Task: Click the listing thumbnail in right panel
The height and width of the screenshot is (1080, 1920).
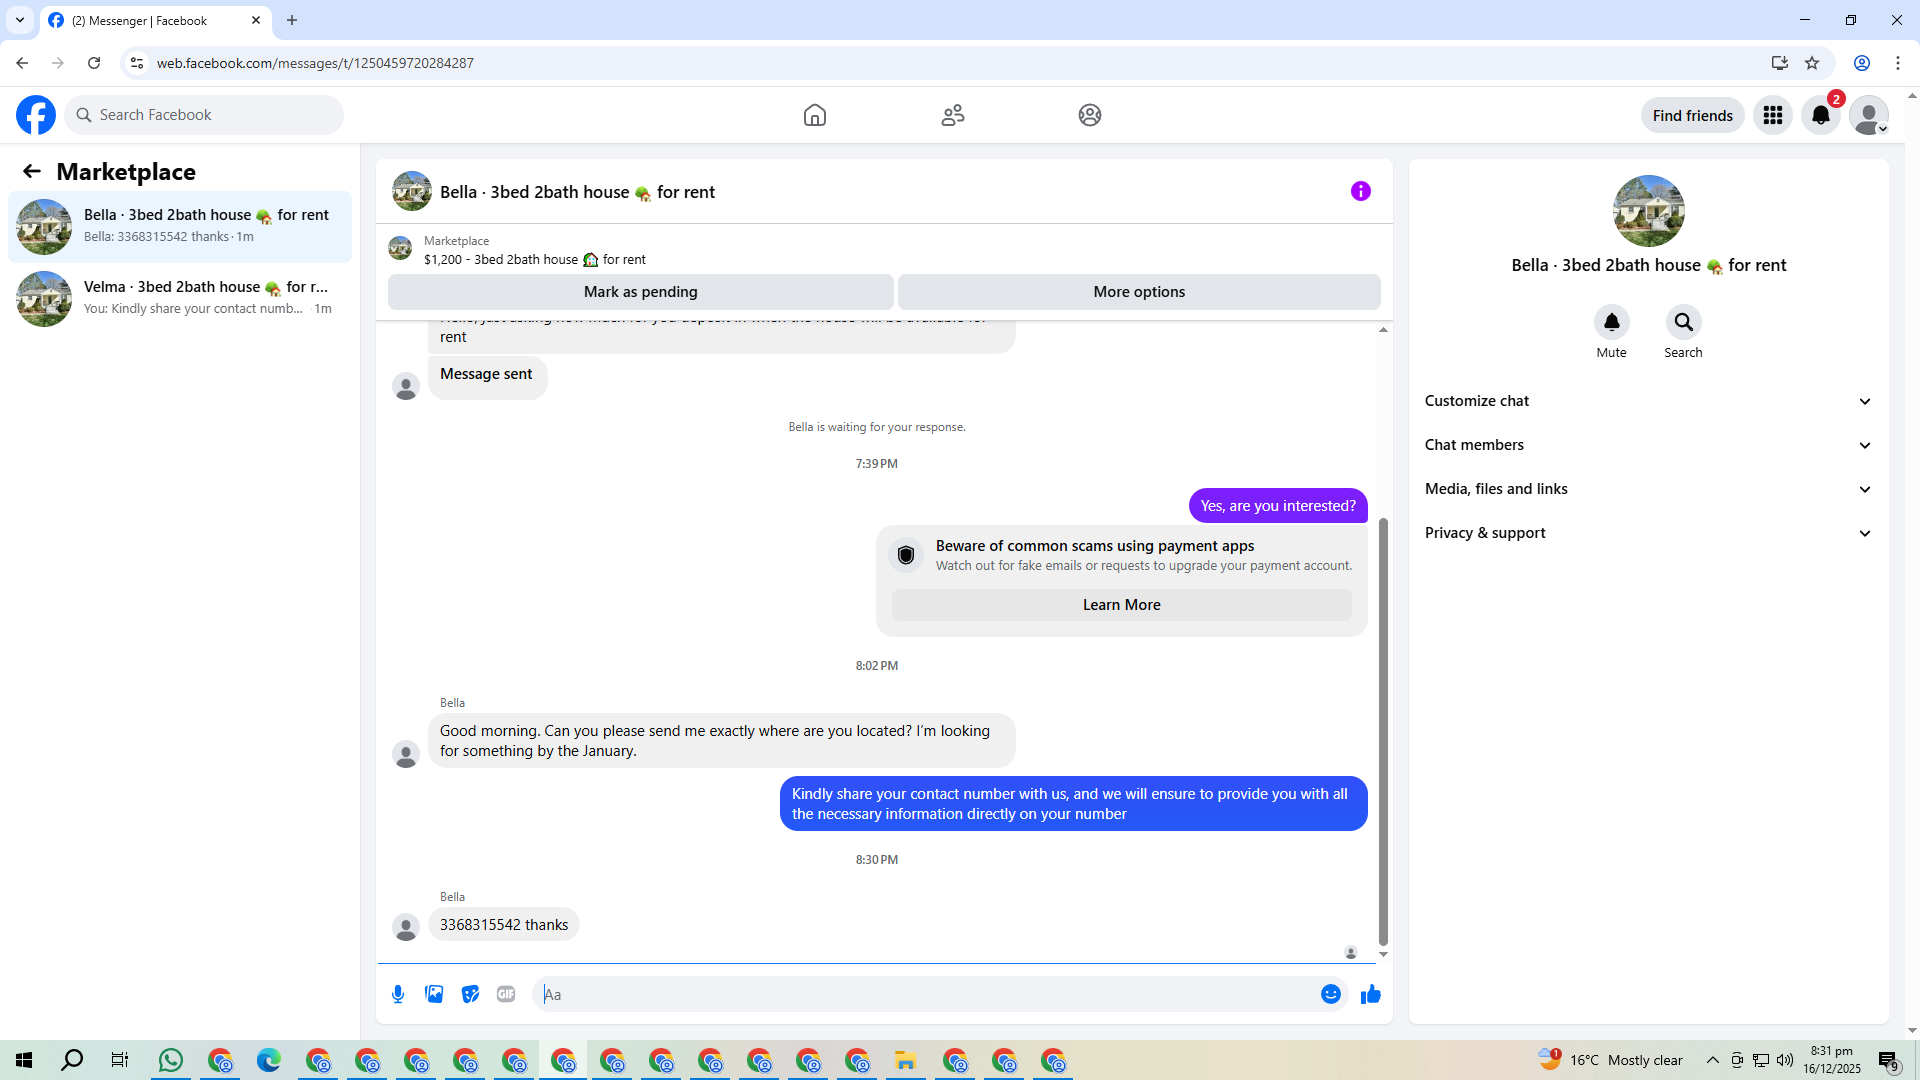Action: click(x=1649, y=211)
